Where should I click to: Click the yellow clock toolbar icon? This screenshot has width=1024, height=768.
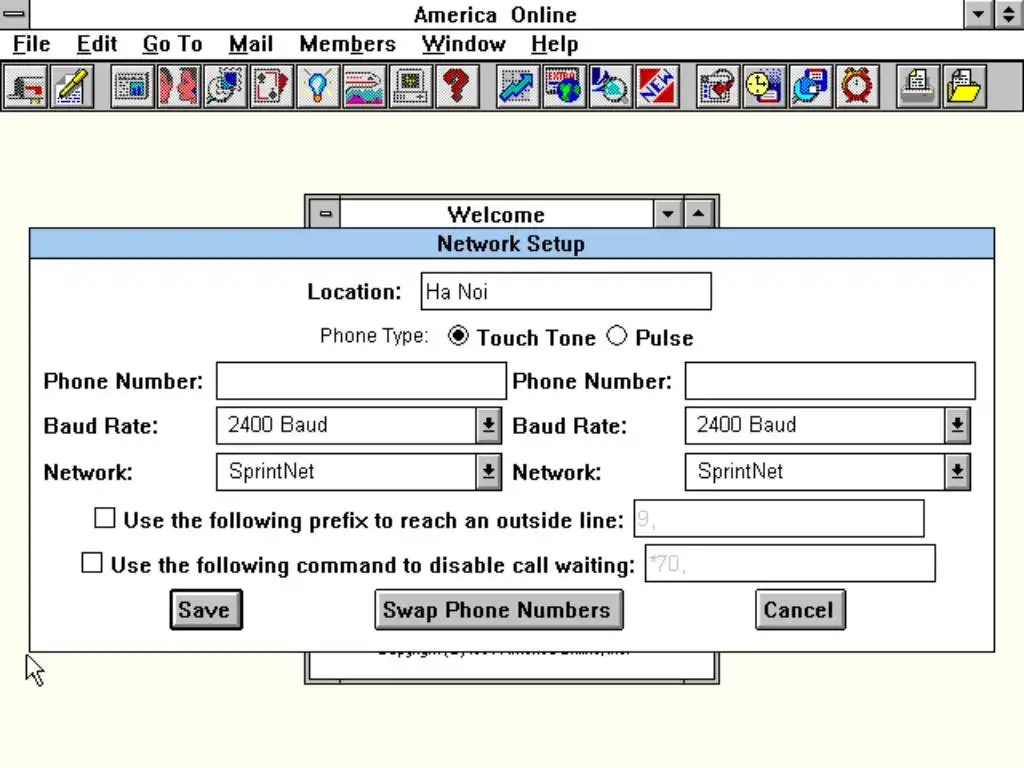(764, 86)
